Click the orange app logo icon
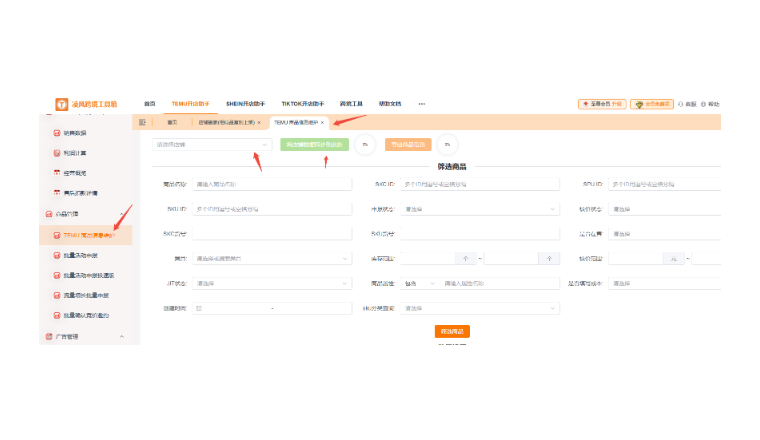The image size is (760, 440). click(x=62, y=104)
